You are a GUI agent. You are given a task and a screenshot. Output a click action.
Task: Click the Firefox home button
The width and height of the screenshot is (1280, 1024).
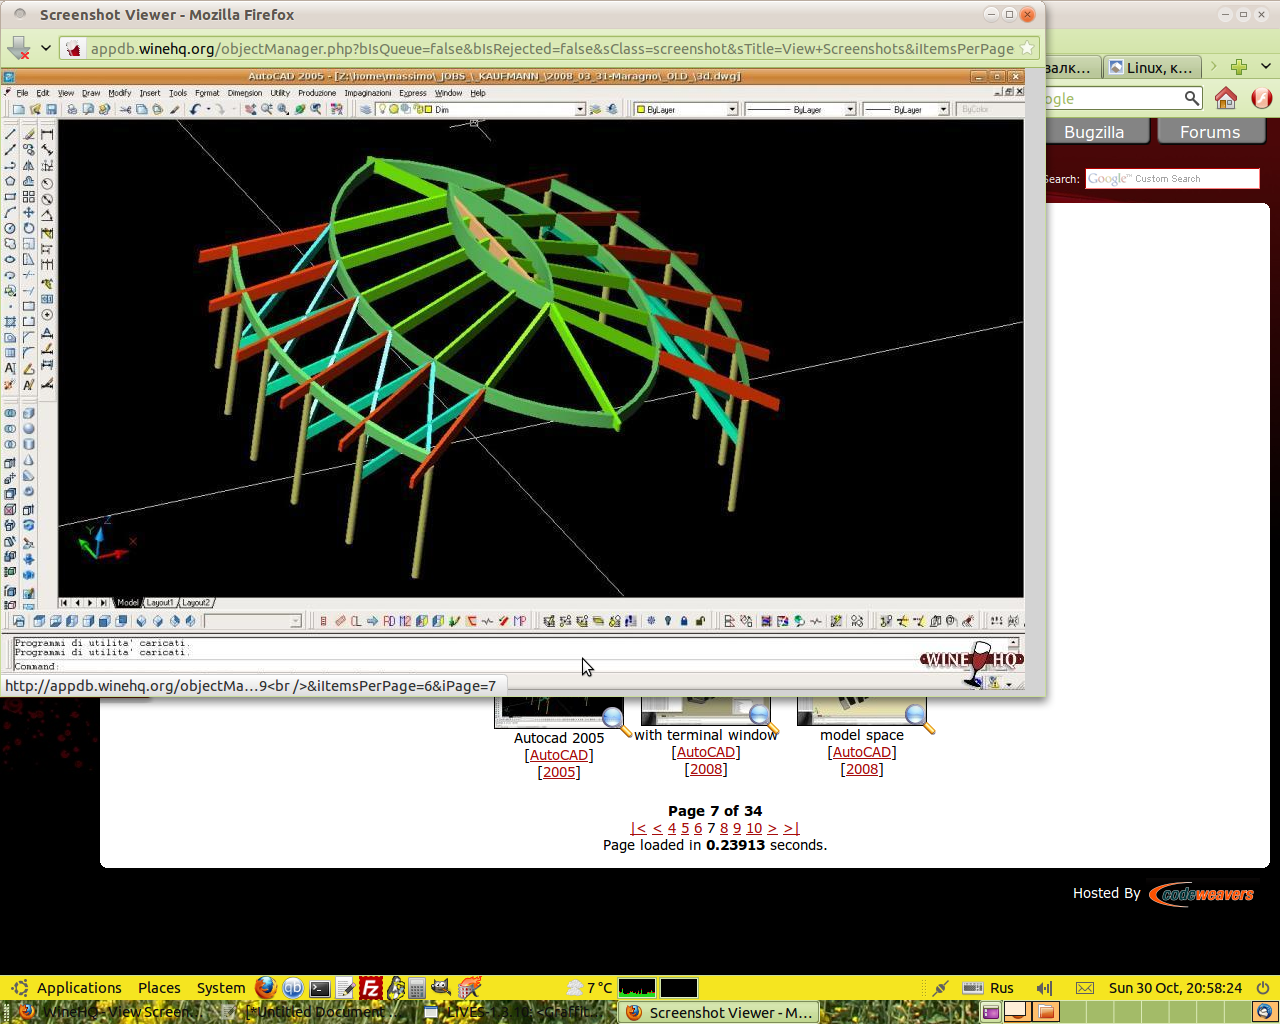(x=1225, y=98)
